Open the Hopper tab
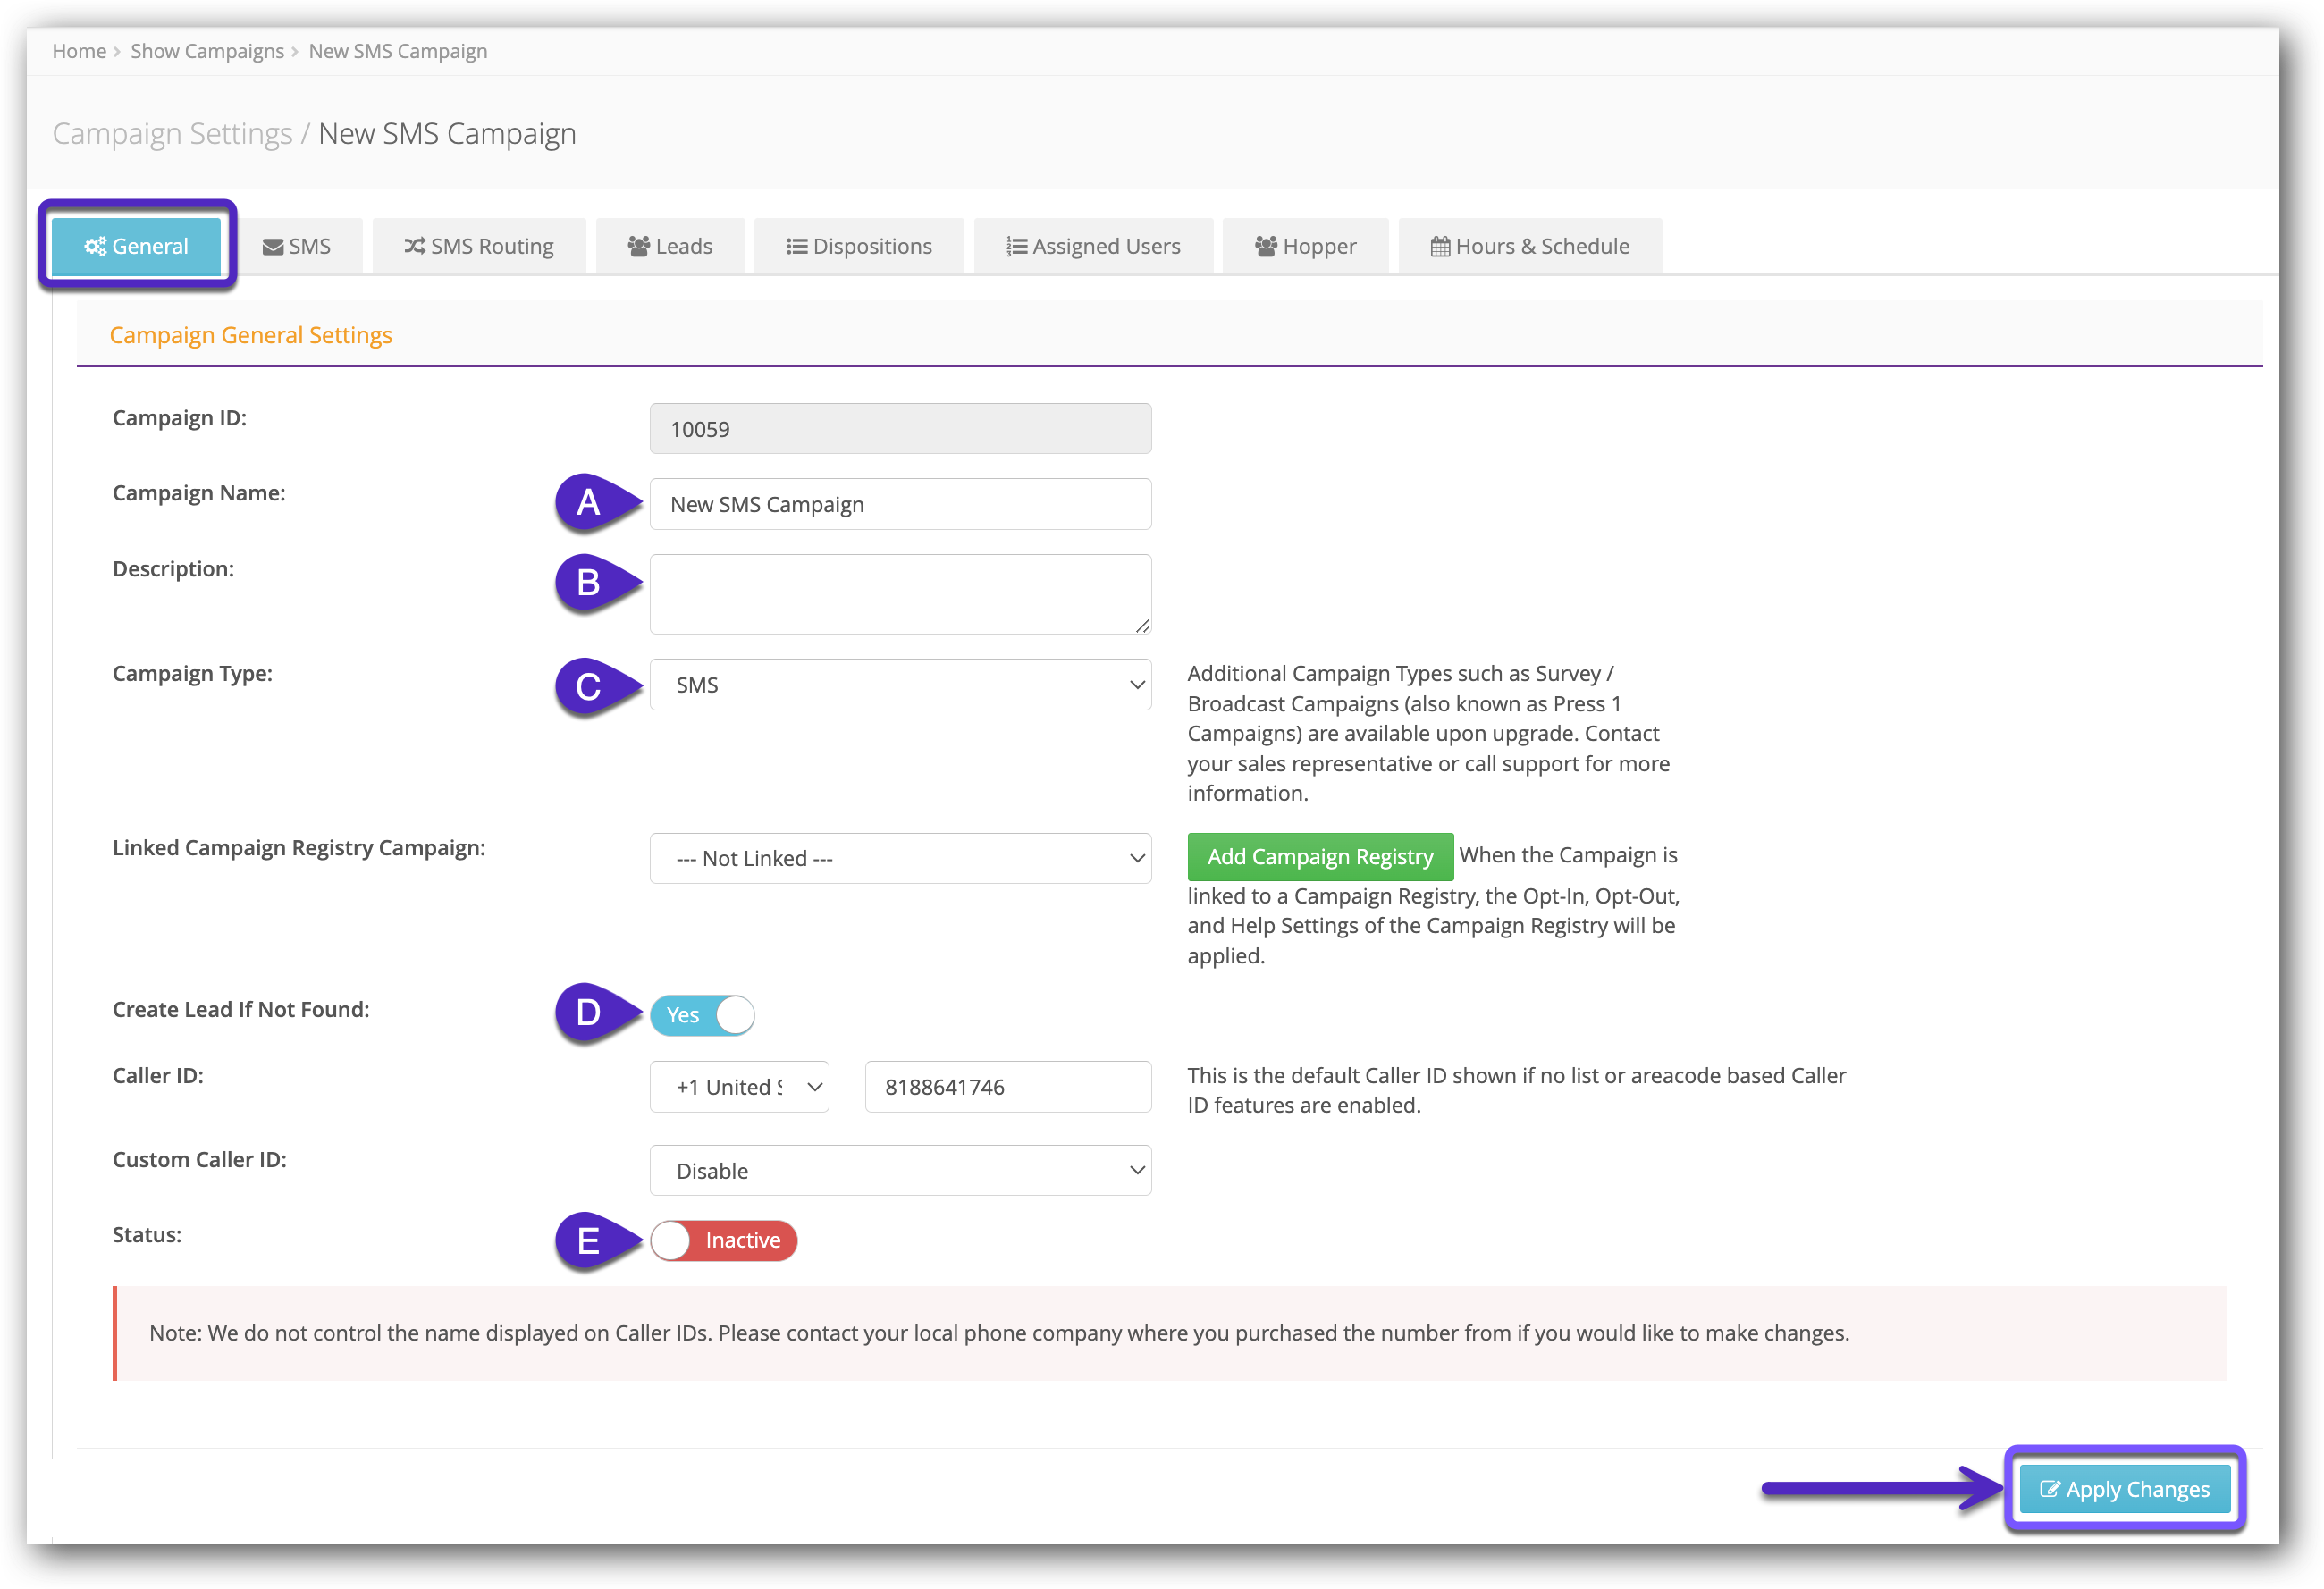The image size is (2324, 1589). 1305,246
